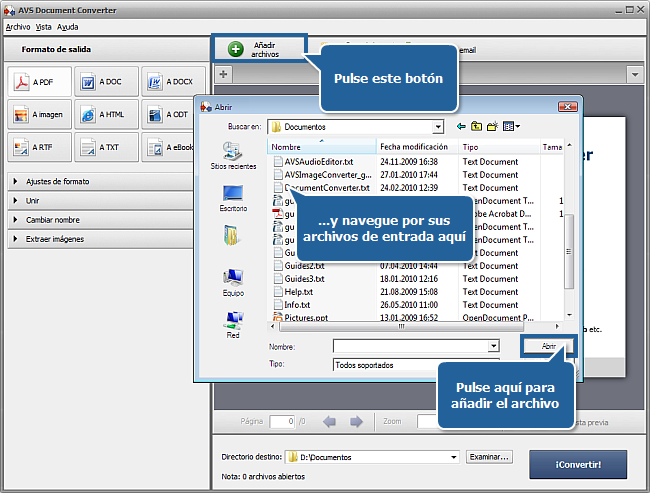Sort by the Tipo column header

(x=499, y=147)
